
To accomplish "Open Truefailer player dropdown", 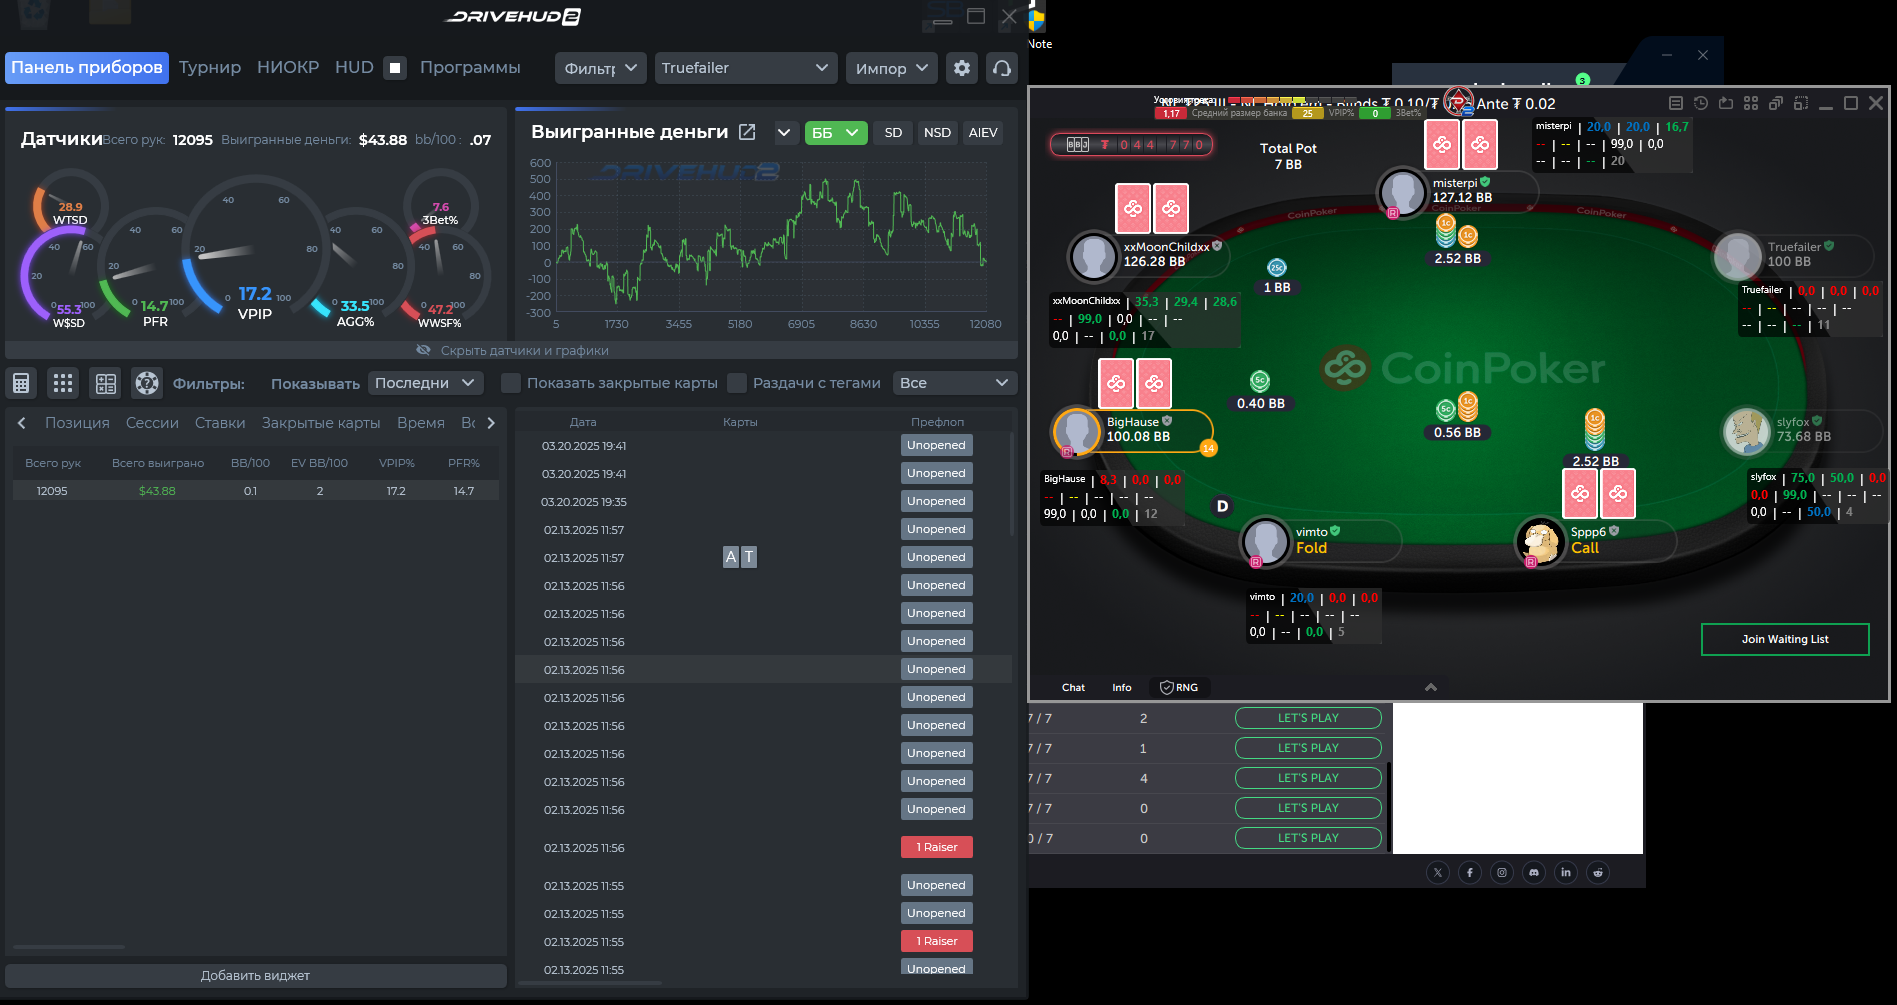I will [745, 68].
